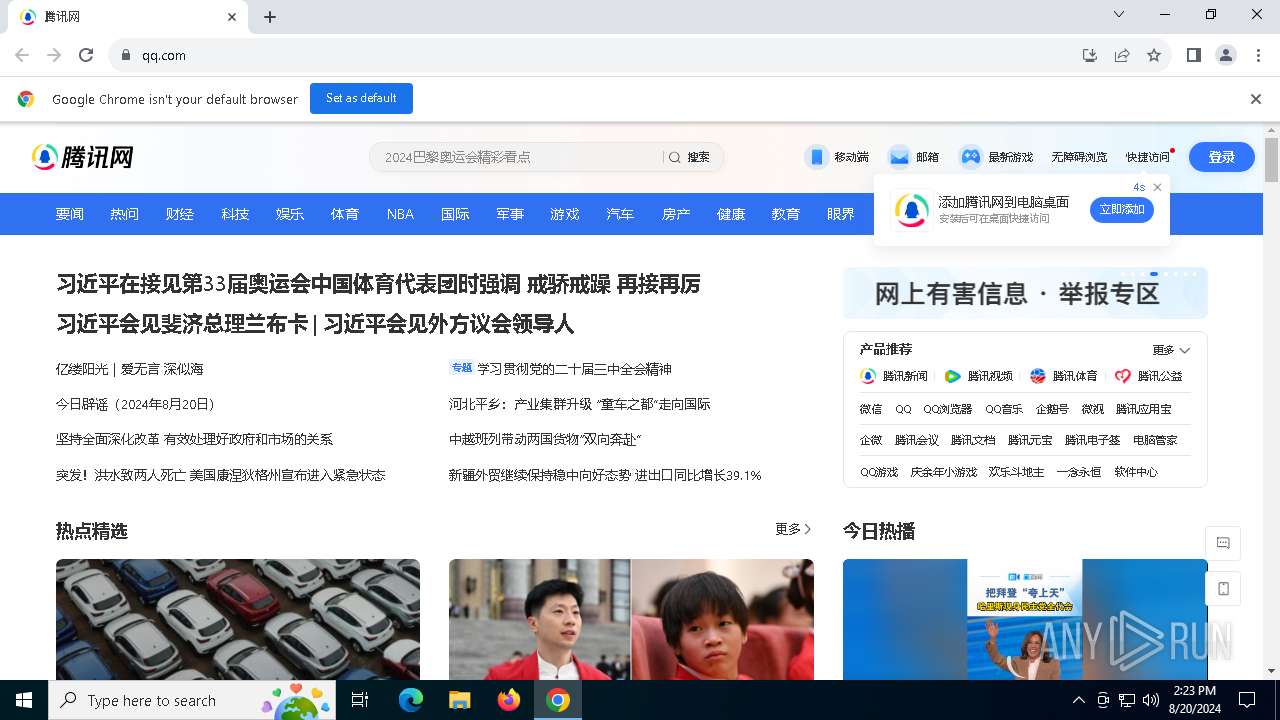The height and width of the screenshot is (720, 1280).
Task: Open the athletes photo news thumbnail
Action: click(631, 619)
